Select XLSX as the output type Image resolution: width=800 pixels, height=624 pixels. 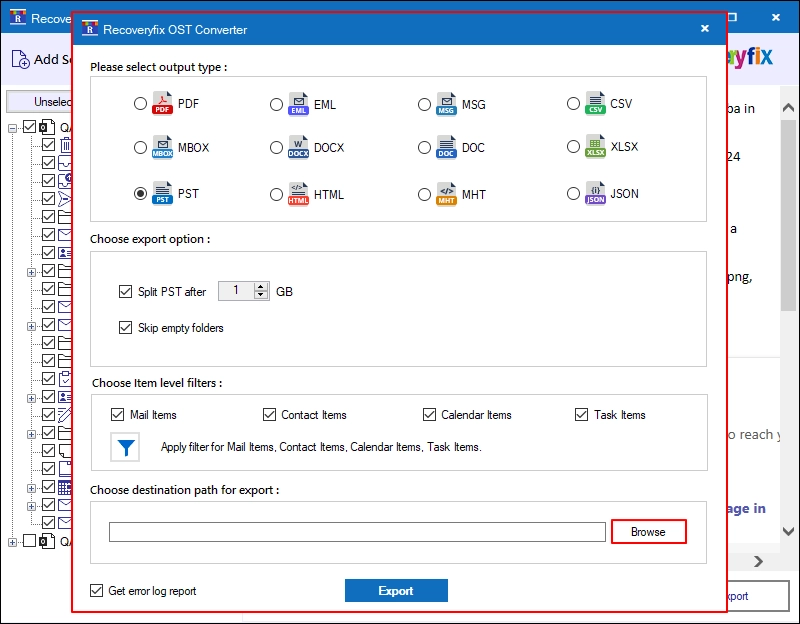[573, 146]
